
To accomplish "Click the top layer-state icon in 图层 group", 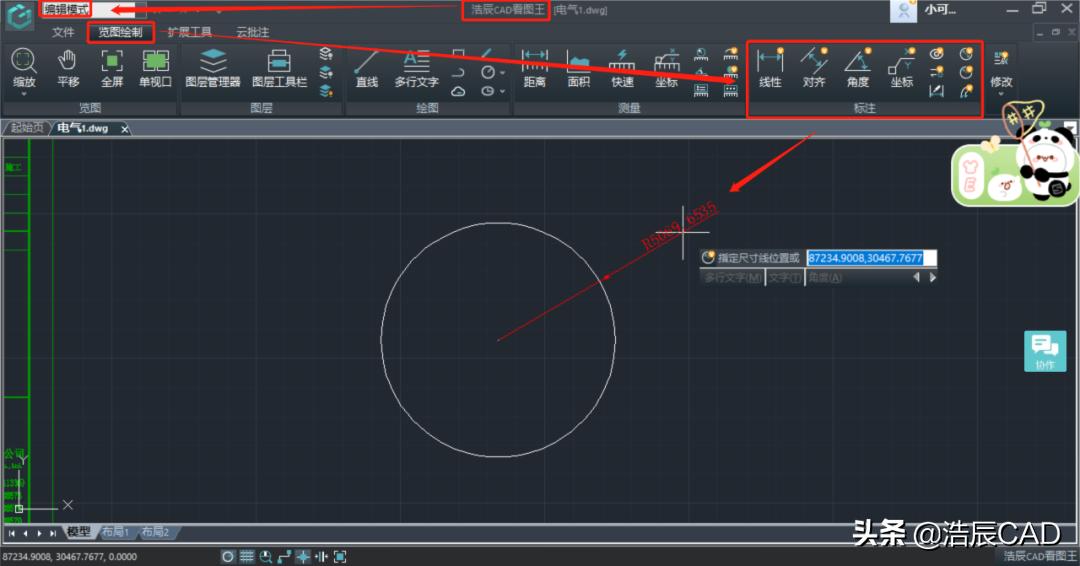I will tap(326, 54).
